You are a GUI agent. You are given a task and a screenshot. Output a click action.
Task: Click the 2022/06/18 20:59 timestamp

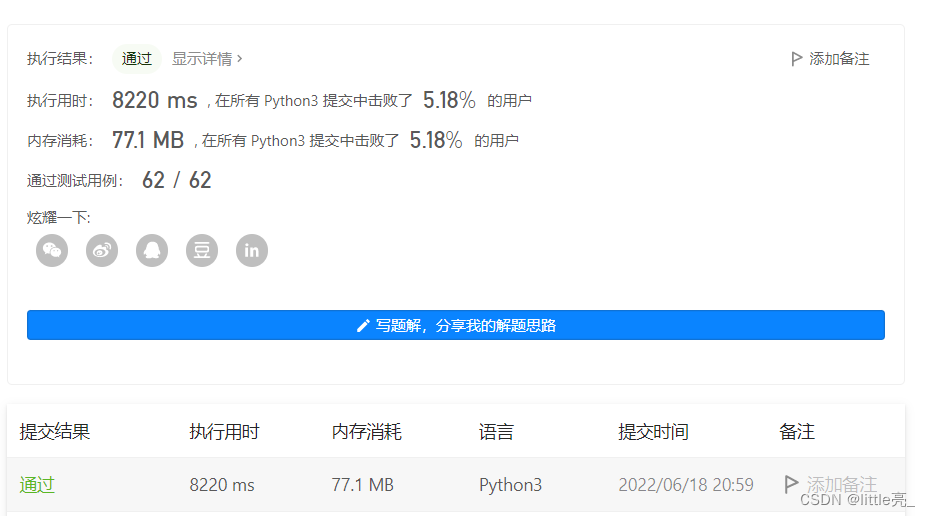pos(686,485)
